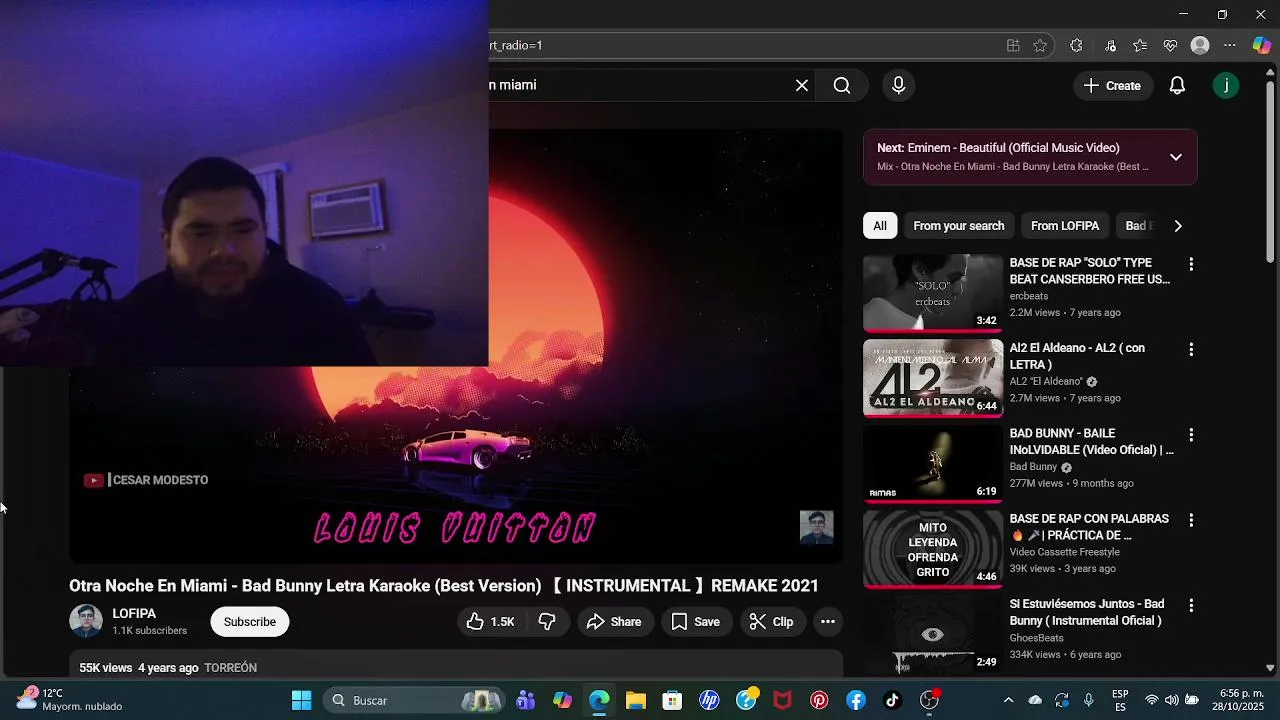Image resolution: width=1280 pixels, height=720 pixels.
Task: Open the Windows Start menu
Action: [x=301, y=700]
